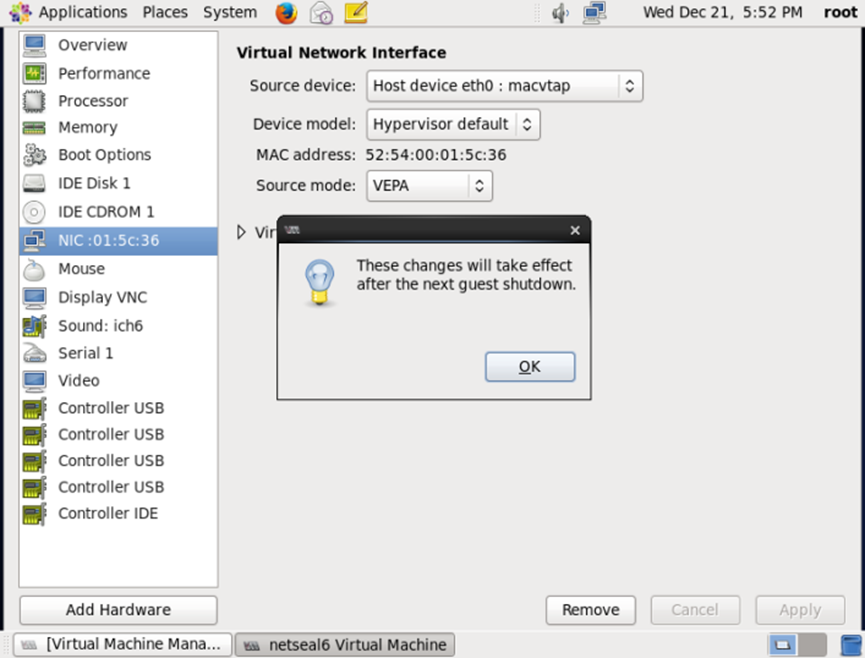Open the volume speaker icon

click(x=560, y=13)
